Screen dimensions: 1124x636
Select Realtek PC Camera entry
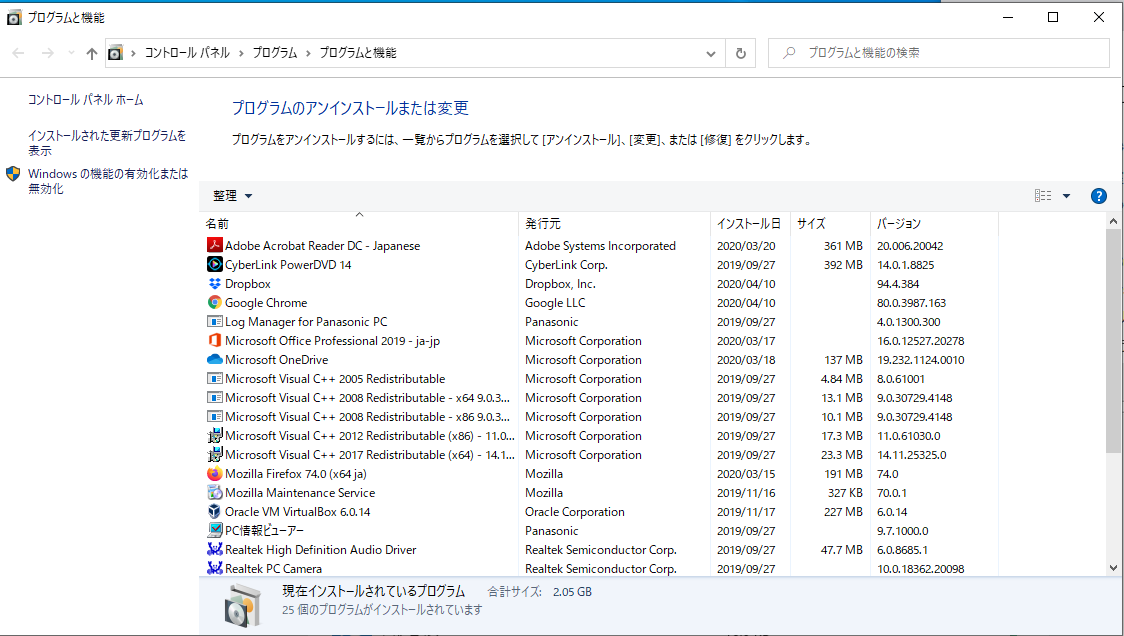(273, 568)
